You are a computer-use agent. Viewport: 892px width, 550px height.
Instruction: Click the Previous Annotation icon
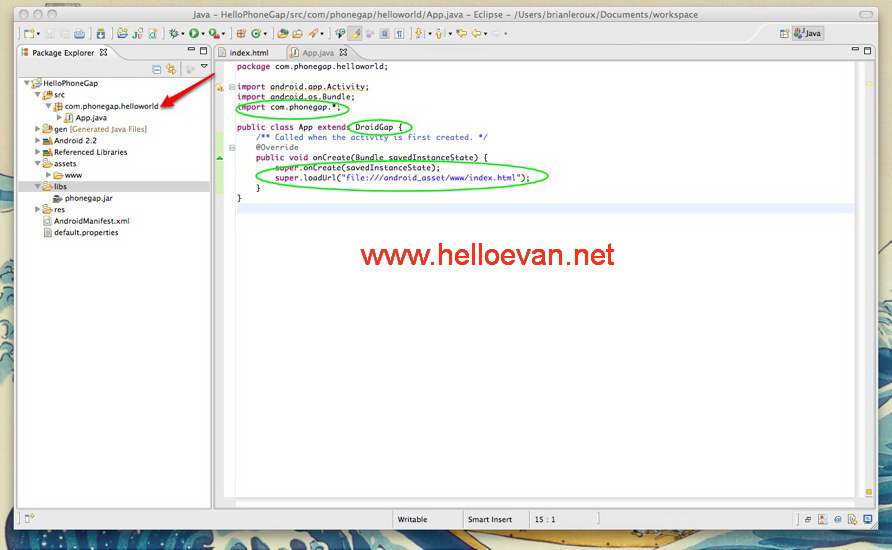pos(440,34)
